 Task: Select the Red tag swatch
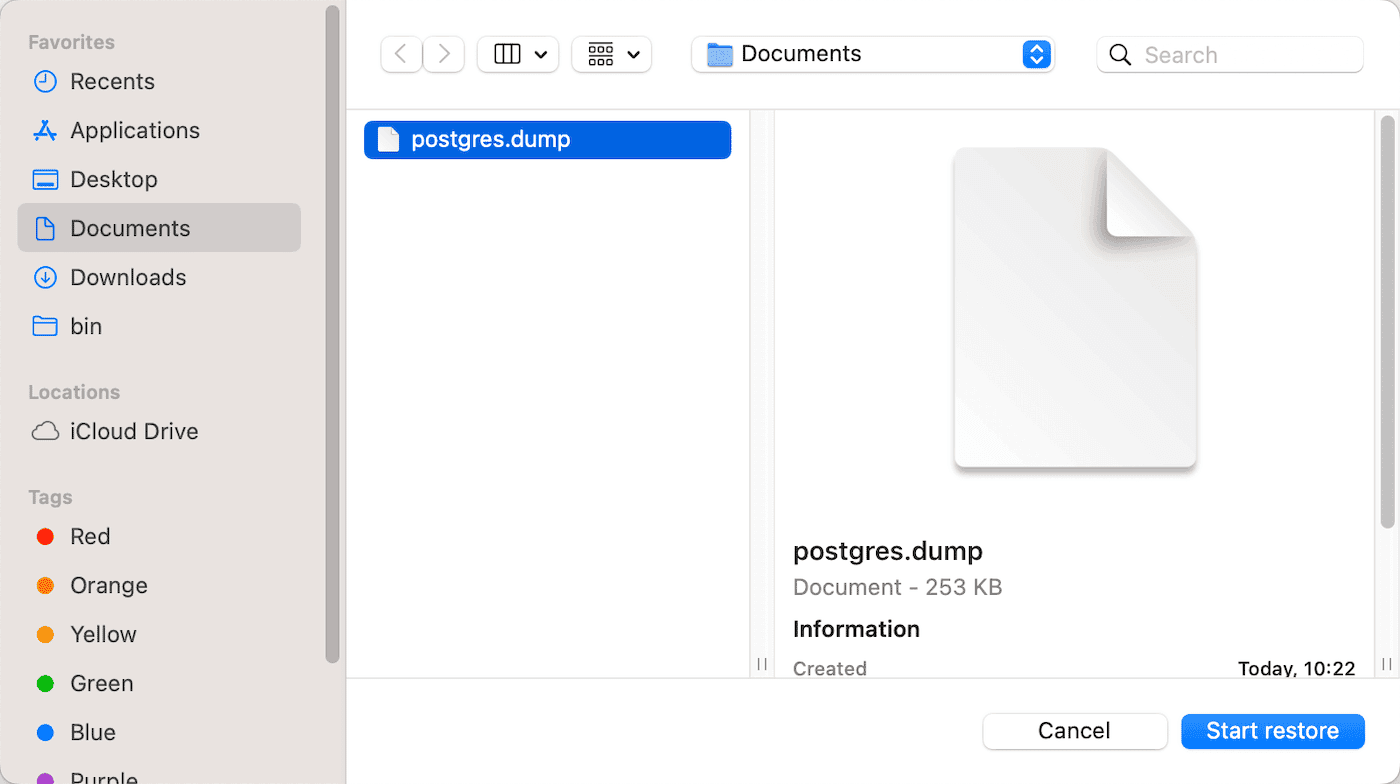(x=44, y=536)
